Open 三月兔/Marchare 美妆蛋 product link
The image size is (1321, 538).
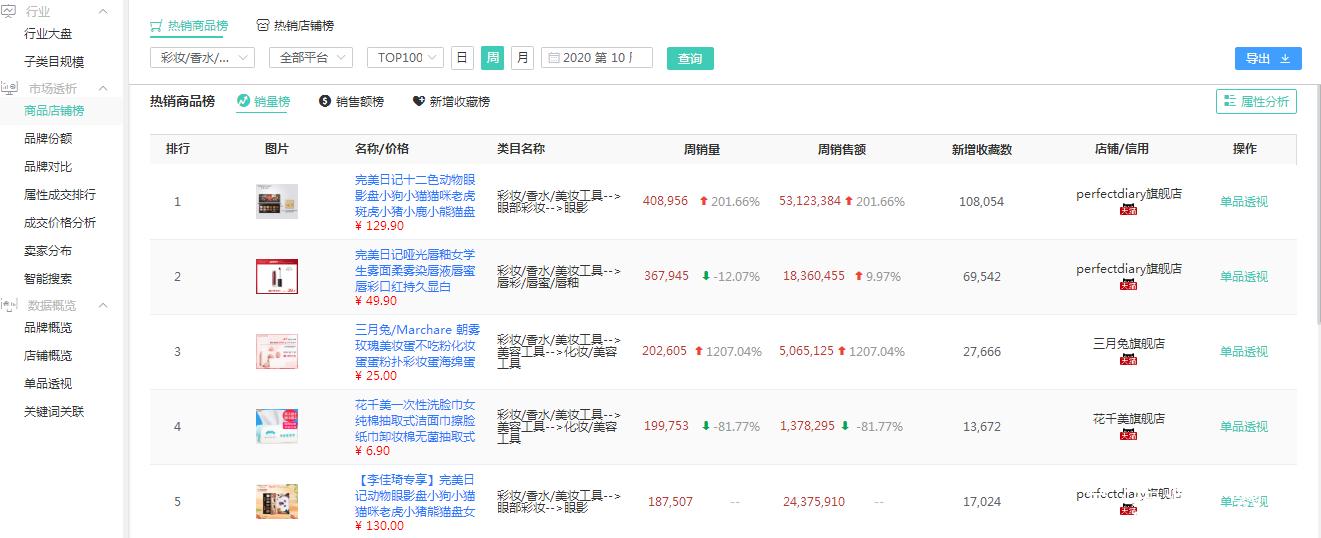415,345
